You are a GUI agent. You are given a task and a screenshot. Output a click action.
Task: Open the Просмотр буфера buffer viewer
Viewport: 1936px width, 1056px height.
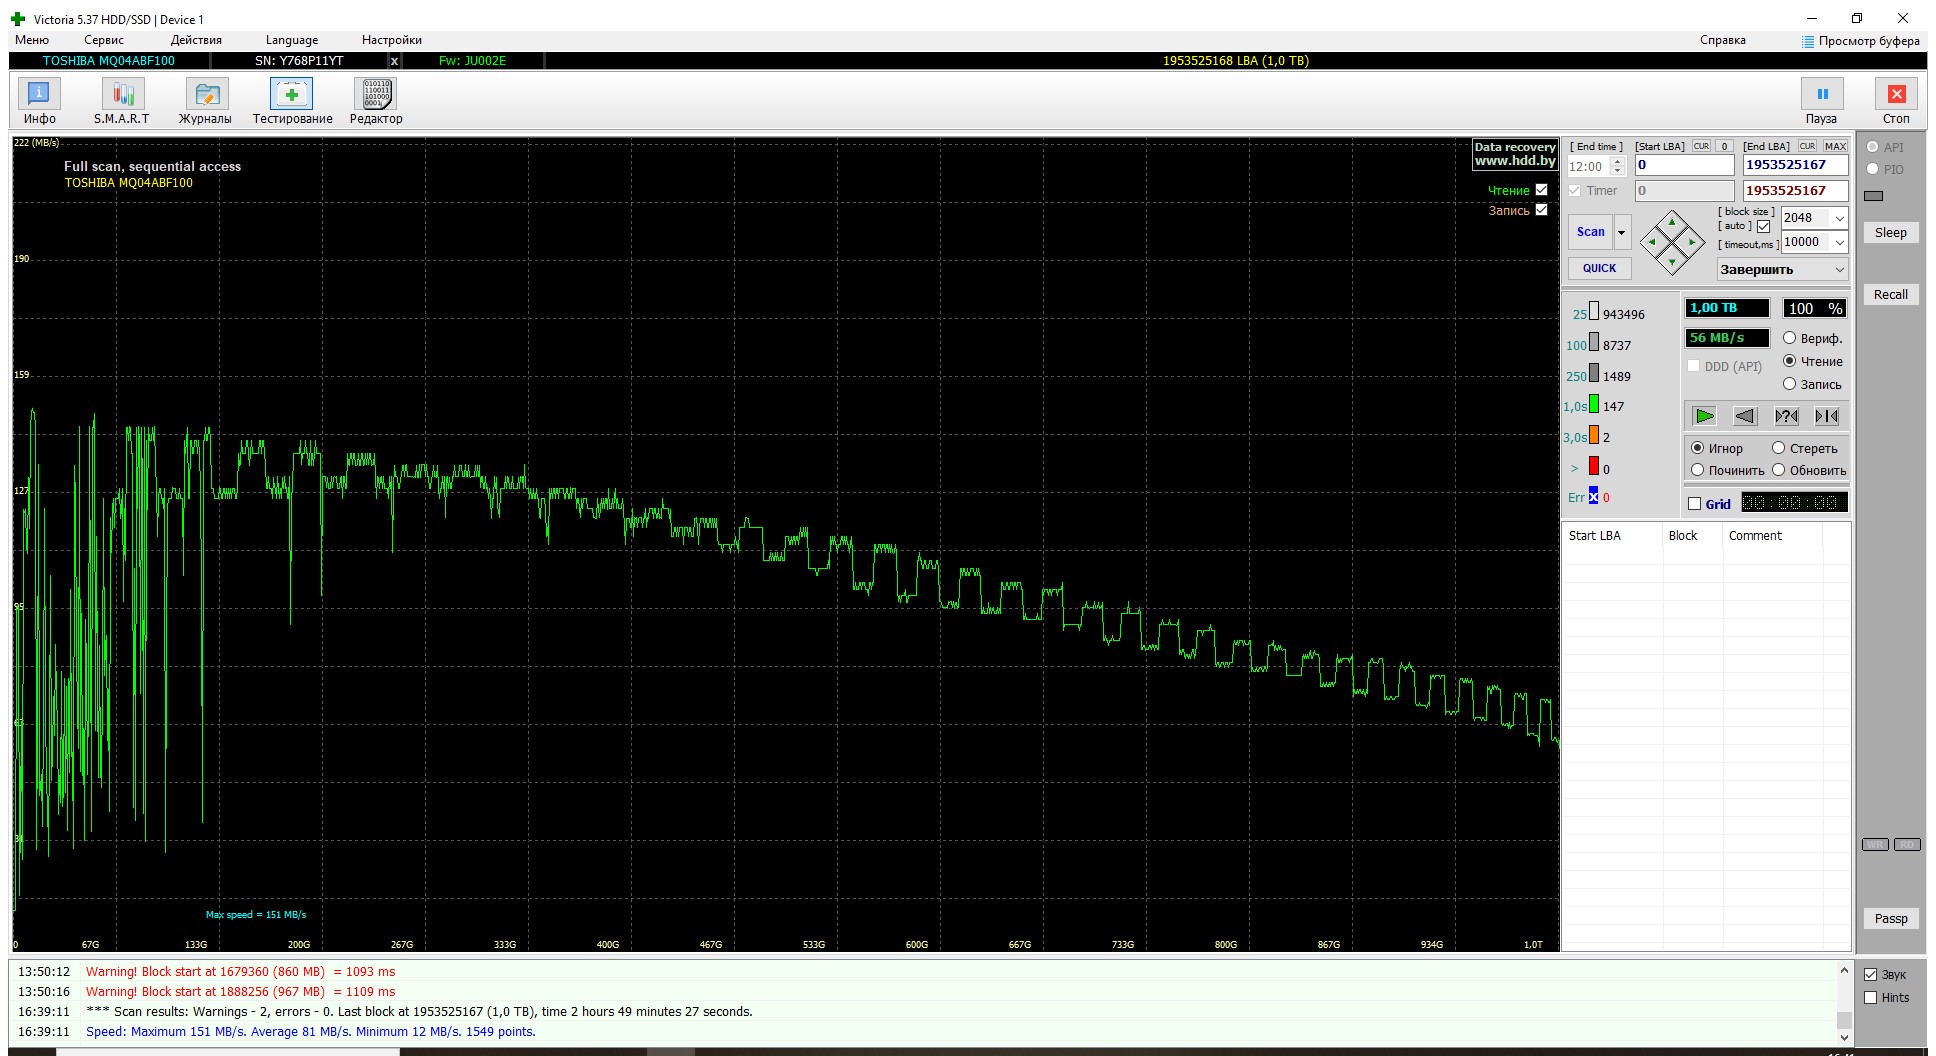(1861, 41)
